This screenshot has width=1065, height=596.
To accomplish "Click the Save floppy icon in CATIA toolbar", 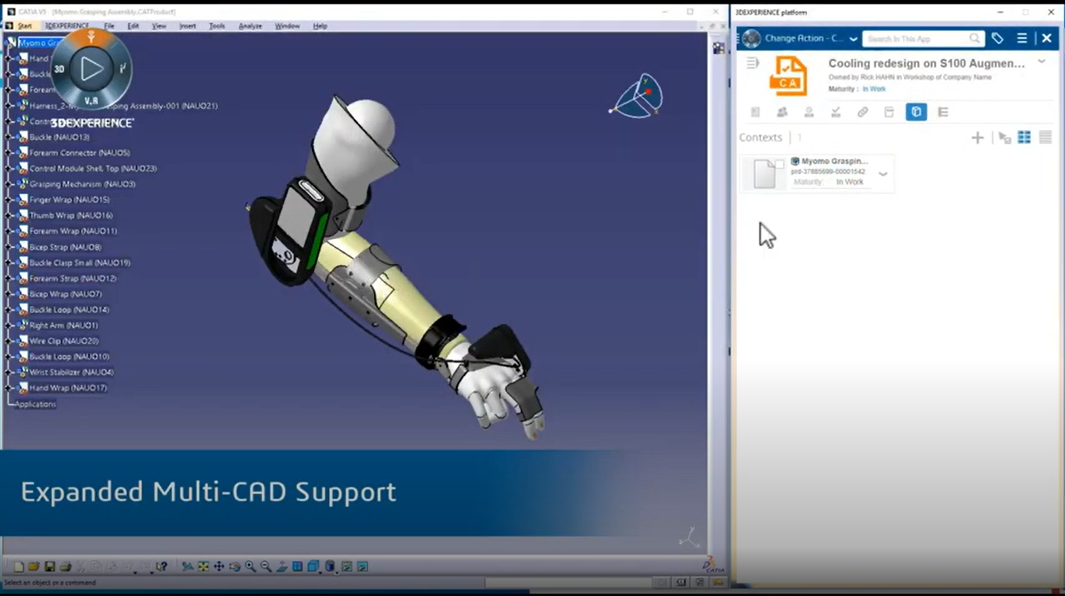I will [50, 566].
